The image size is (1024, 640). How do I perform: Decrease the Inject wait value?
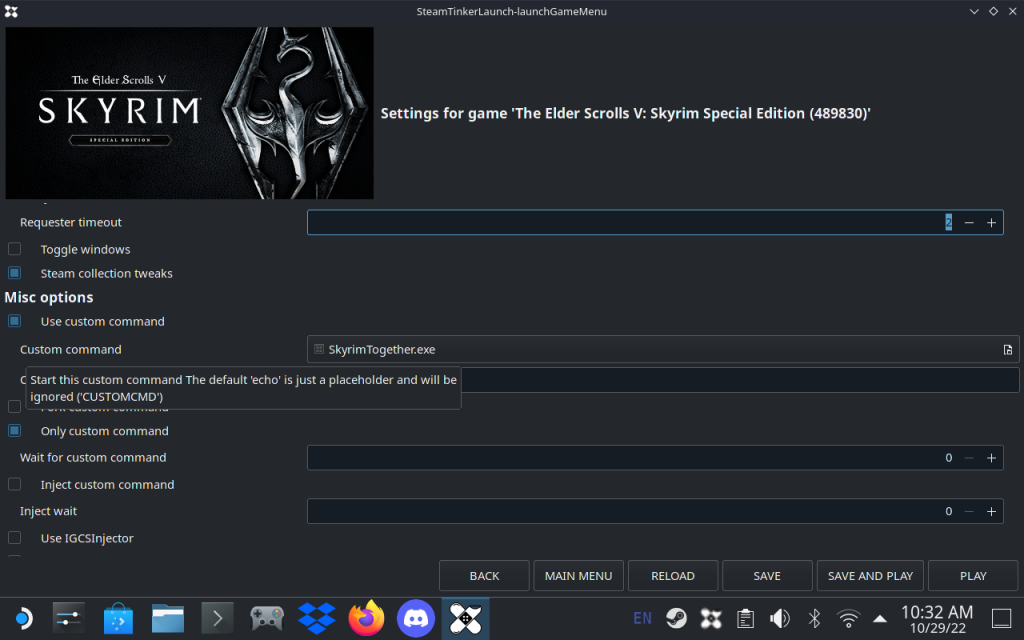[x=968, y=511]
